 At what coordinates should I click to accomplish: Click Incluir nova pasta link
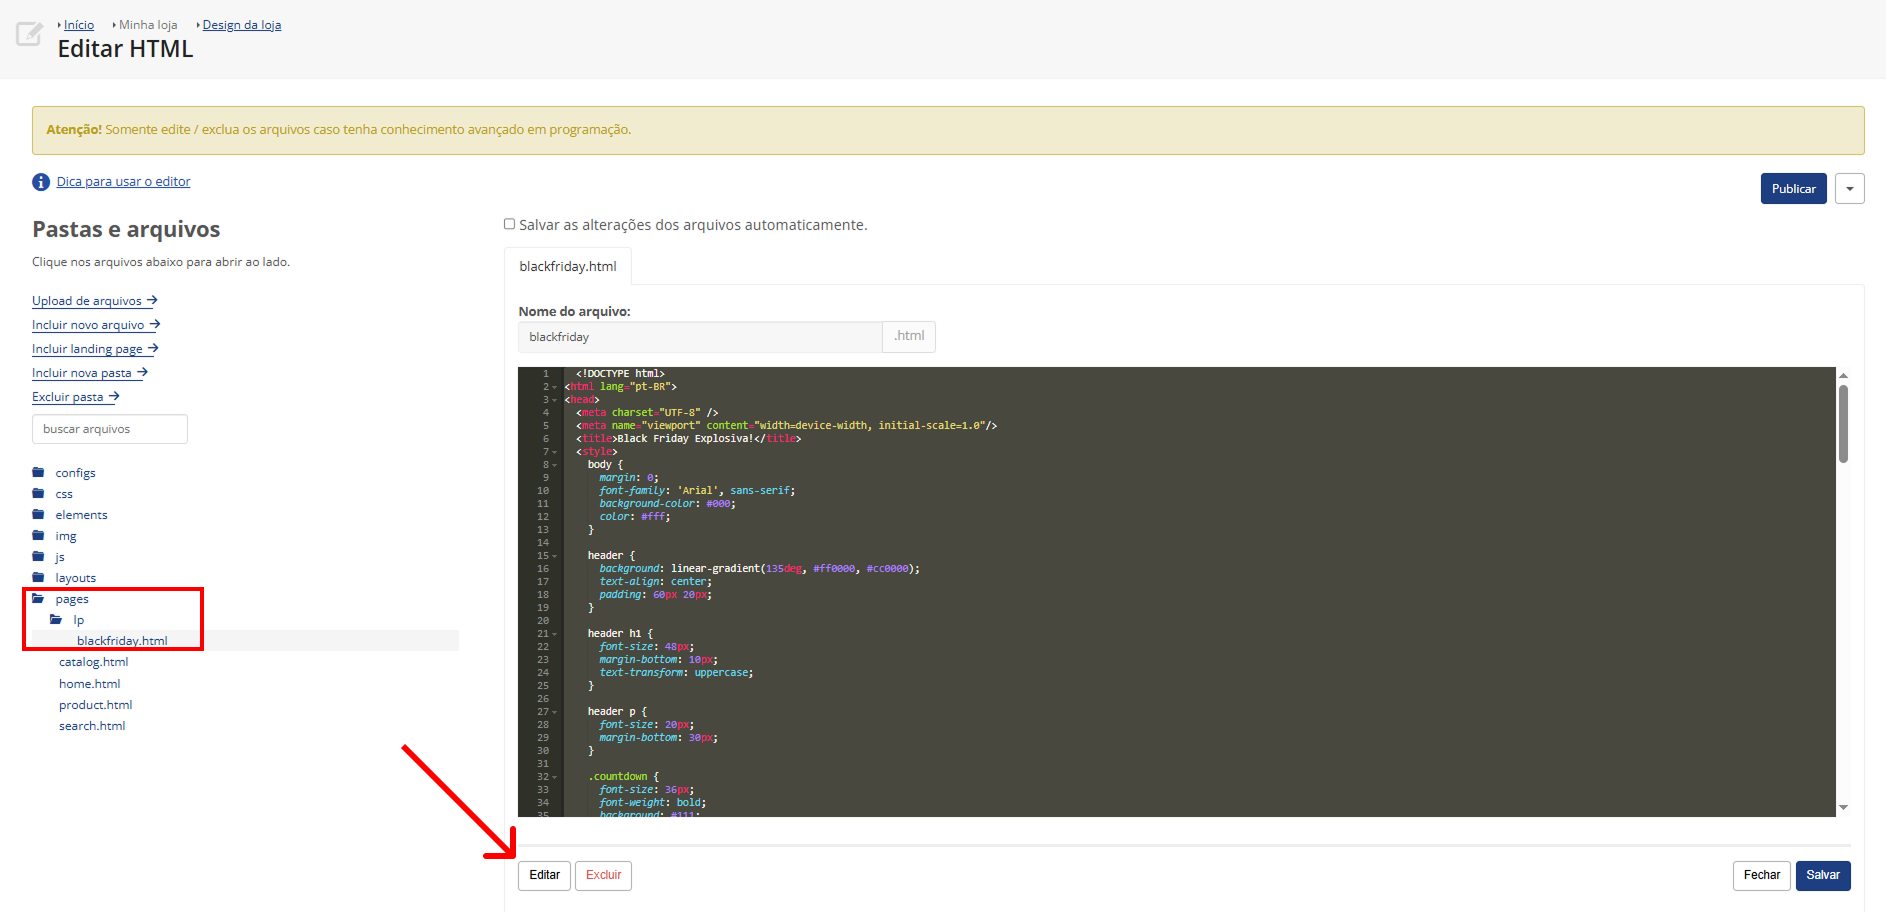tap(90, 373)
